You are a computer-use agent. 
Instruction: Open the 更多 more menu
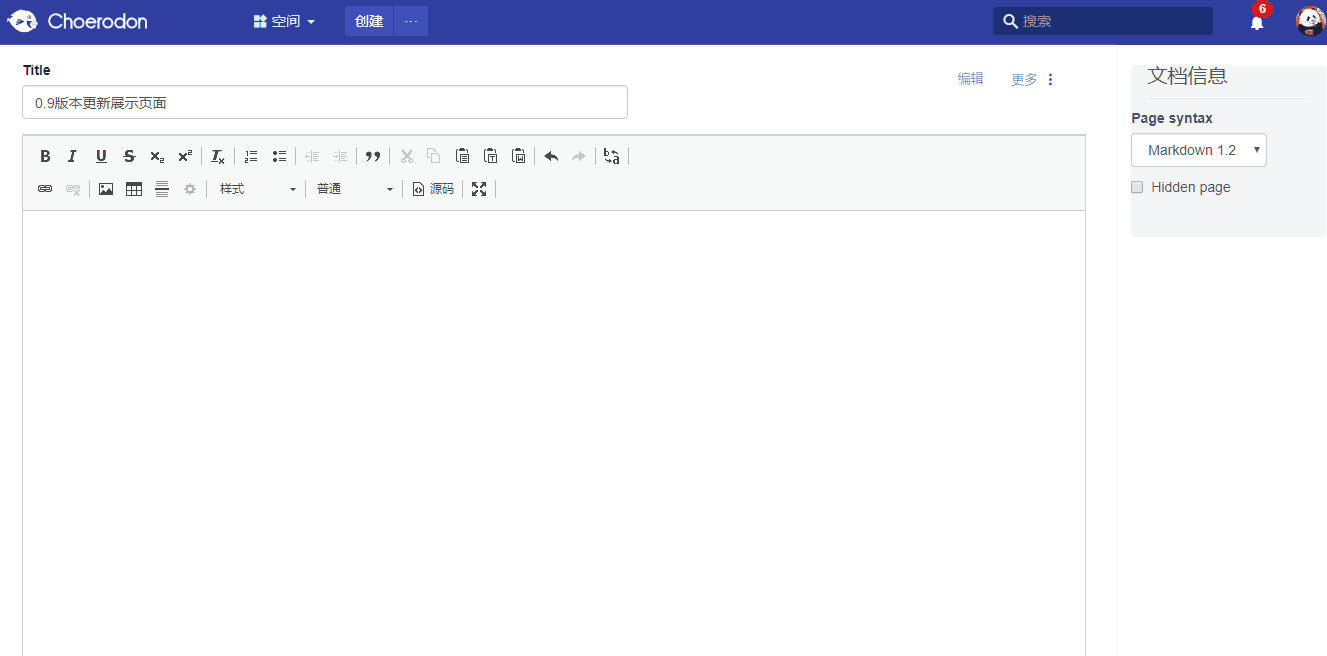1024,80
